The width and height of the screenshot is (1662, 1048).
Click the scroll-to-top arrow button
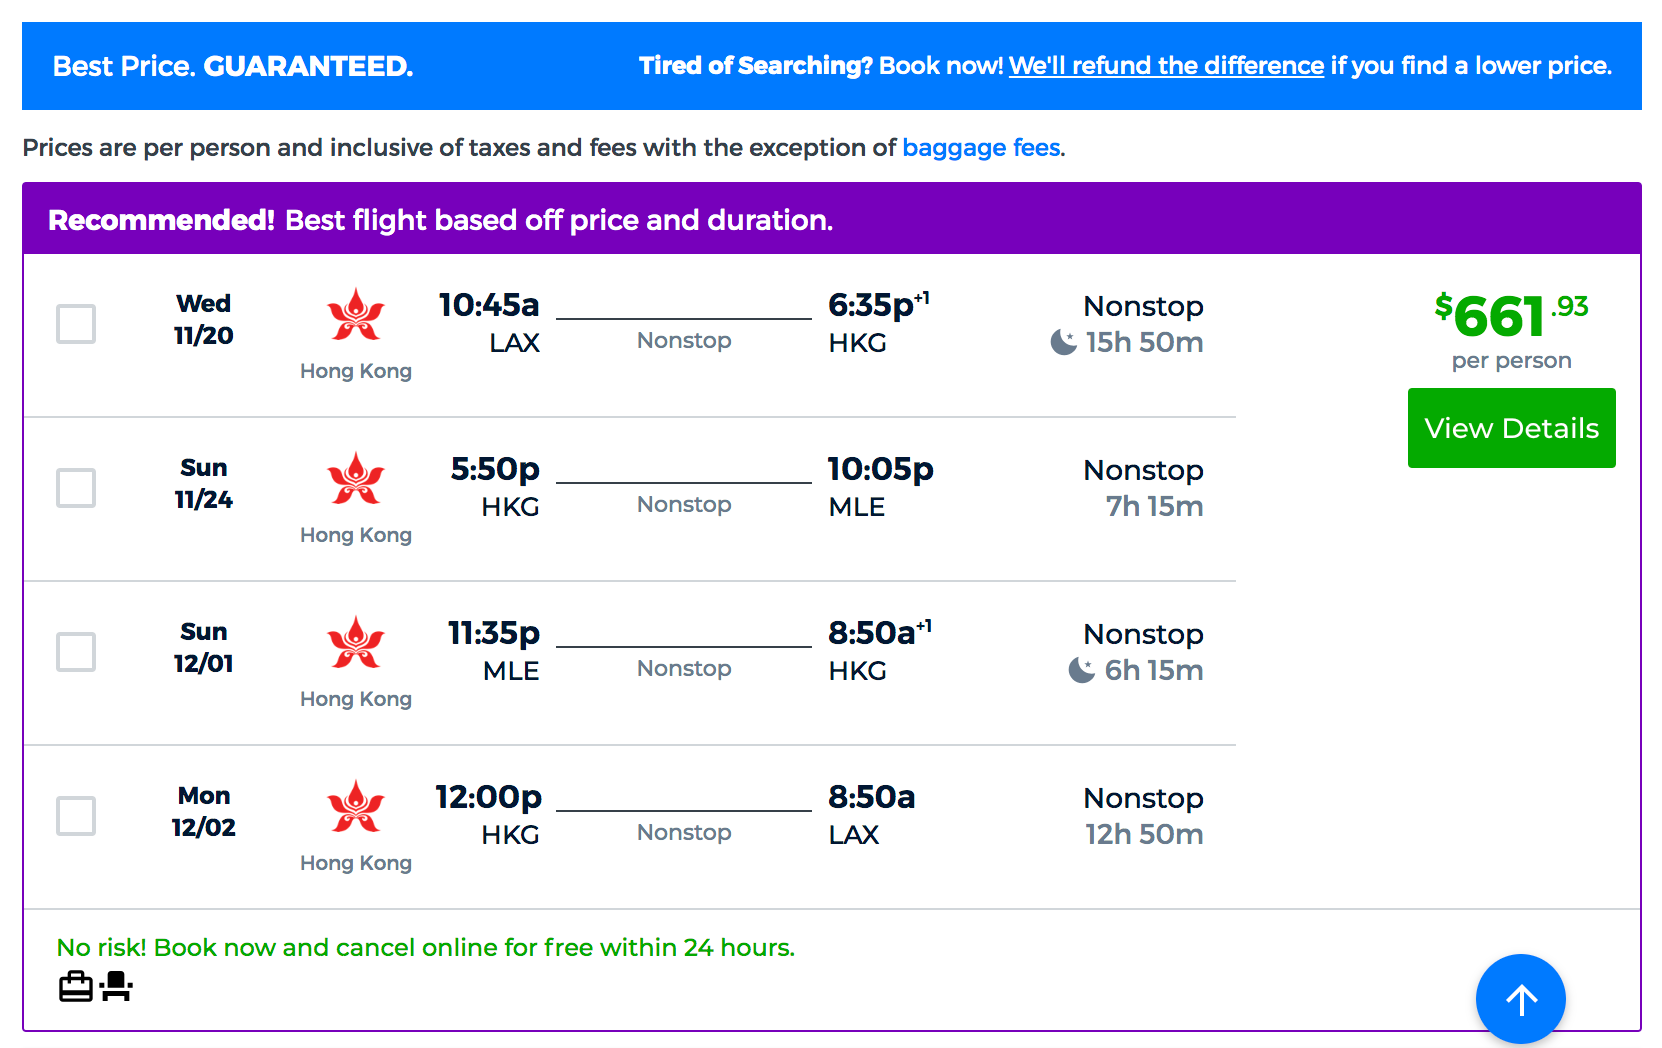1520,999
